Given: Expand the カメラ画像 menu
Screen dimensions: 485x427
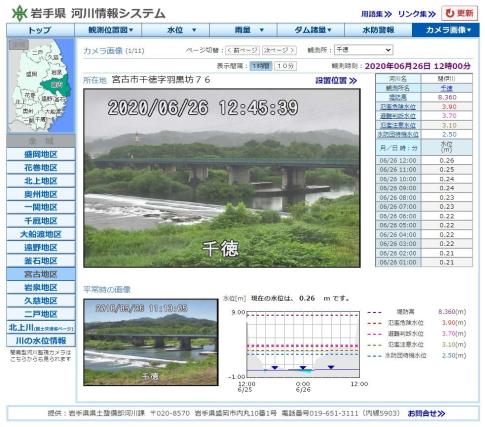Looking at the screenshot, I should [446, 30].
